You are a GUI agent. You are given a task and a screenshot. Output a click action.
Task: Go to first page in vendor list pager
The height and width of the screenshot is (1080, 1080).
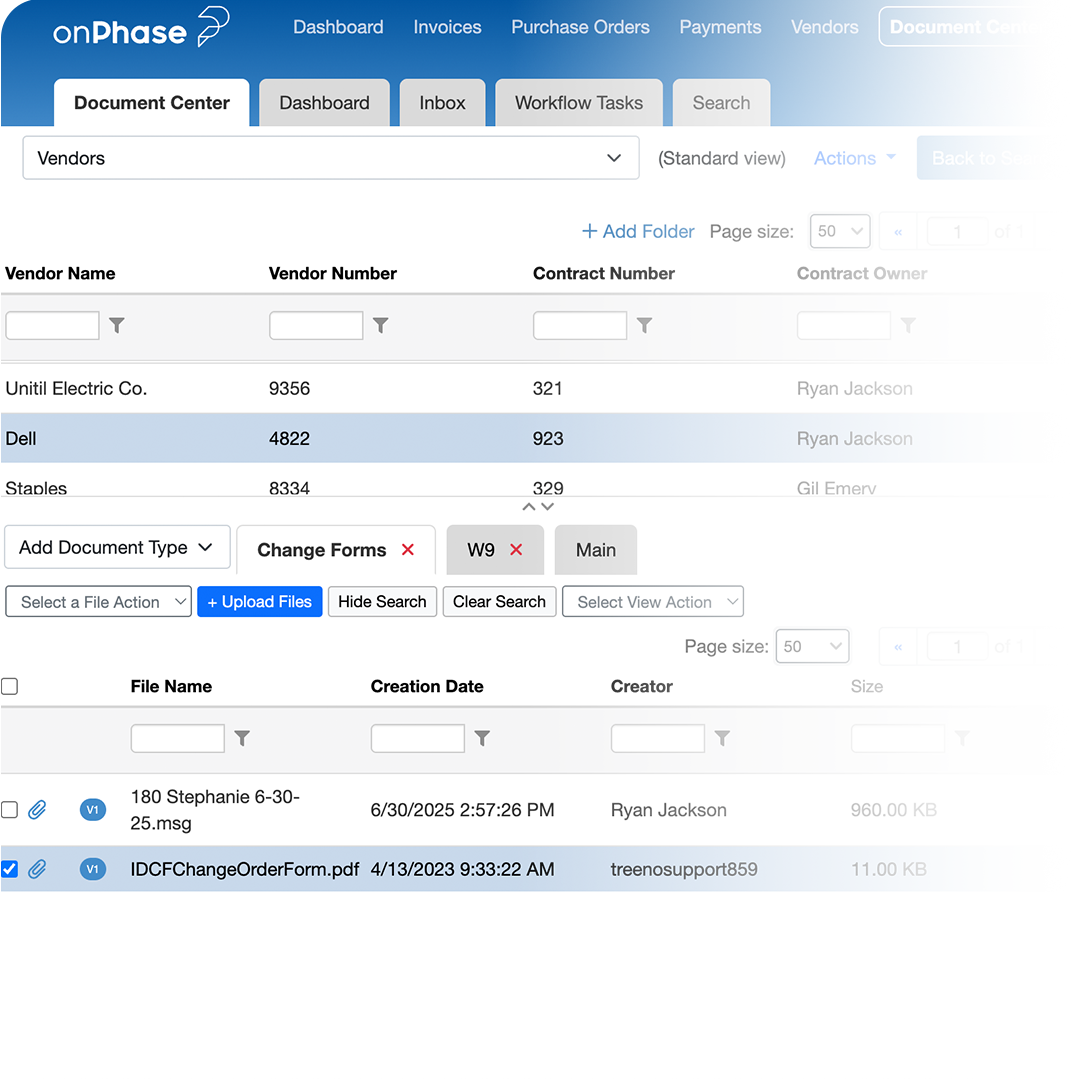(898, 232)
